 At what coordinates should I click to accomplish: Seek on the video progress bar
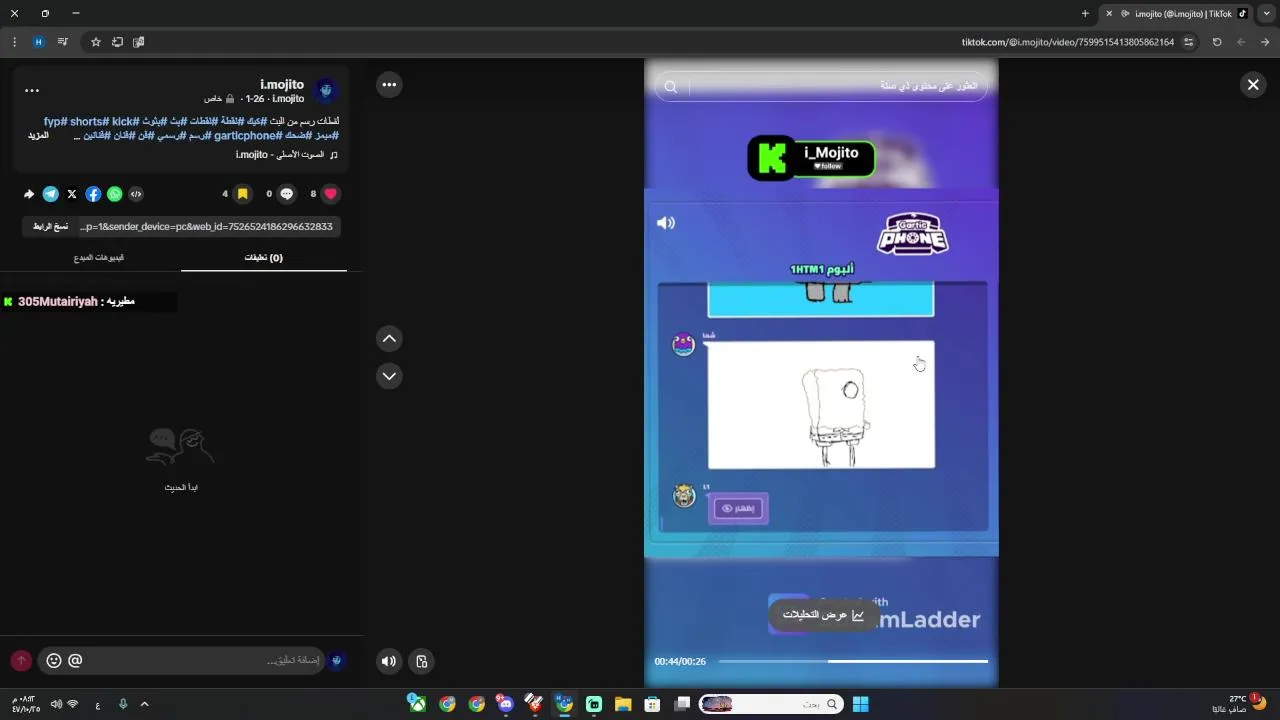coord(853,661)
